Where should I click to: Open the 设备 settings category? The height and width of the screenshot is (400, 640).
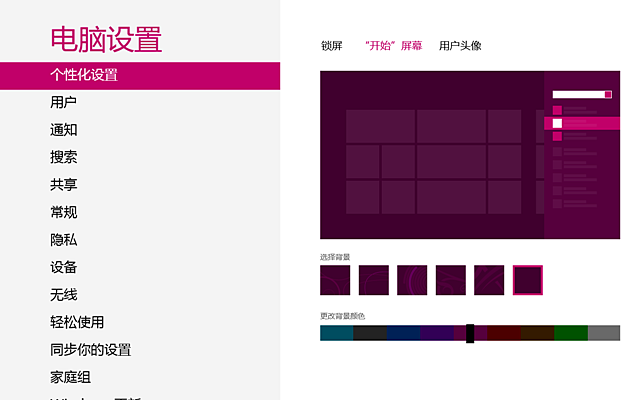63,267
